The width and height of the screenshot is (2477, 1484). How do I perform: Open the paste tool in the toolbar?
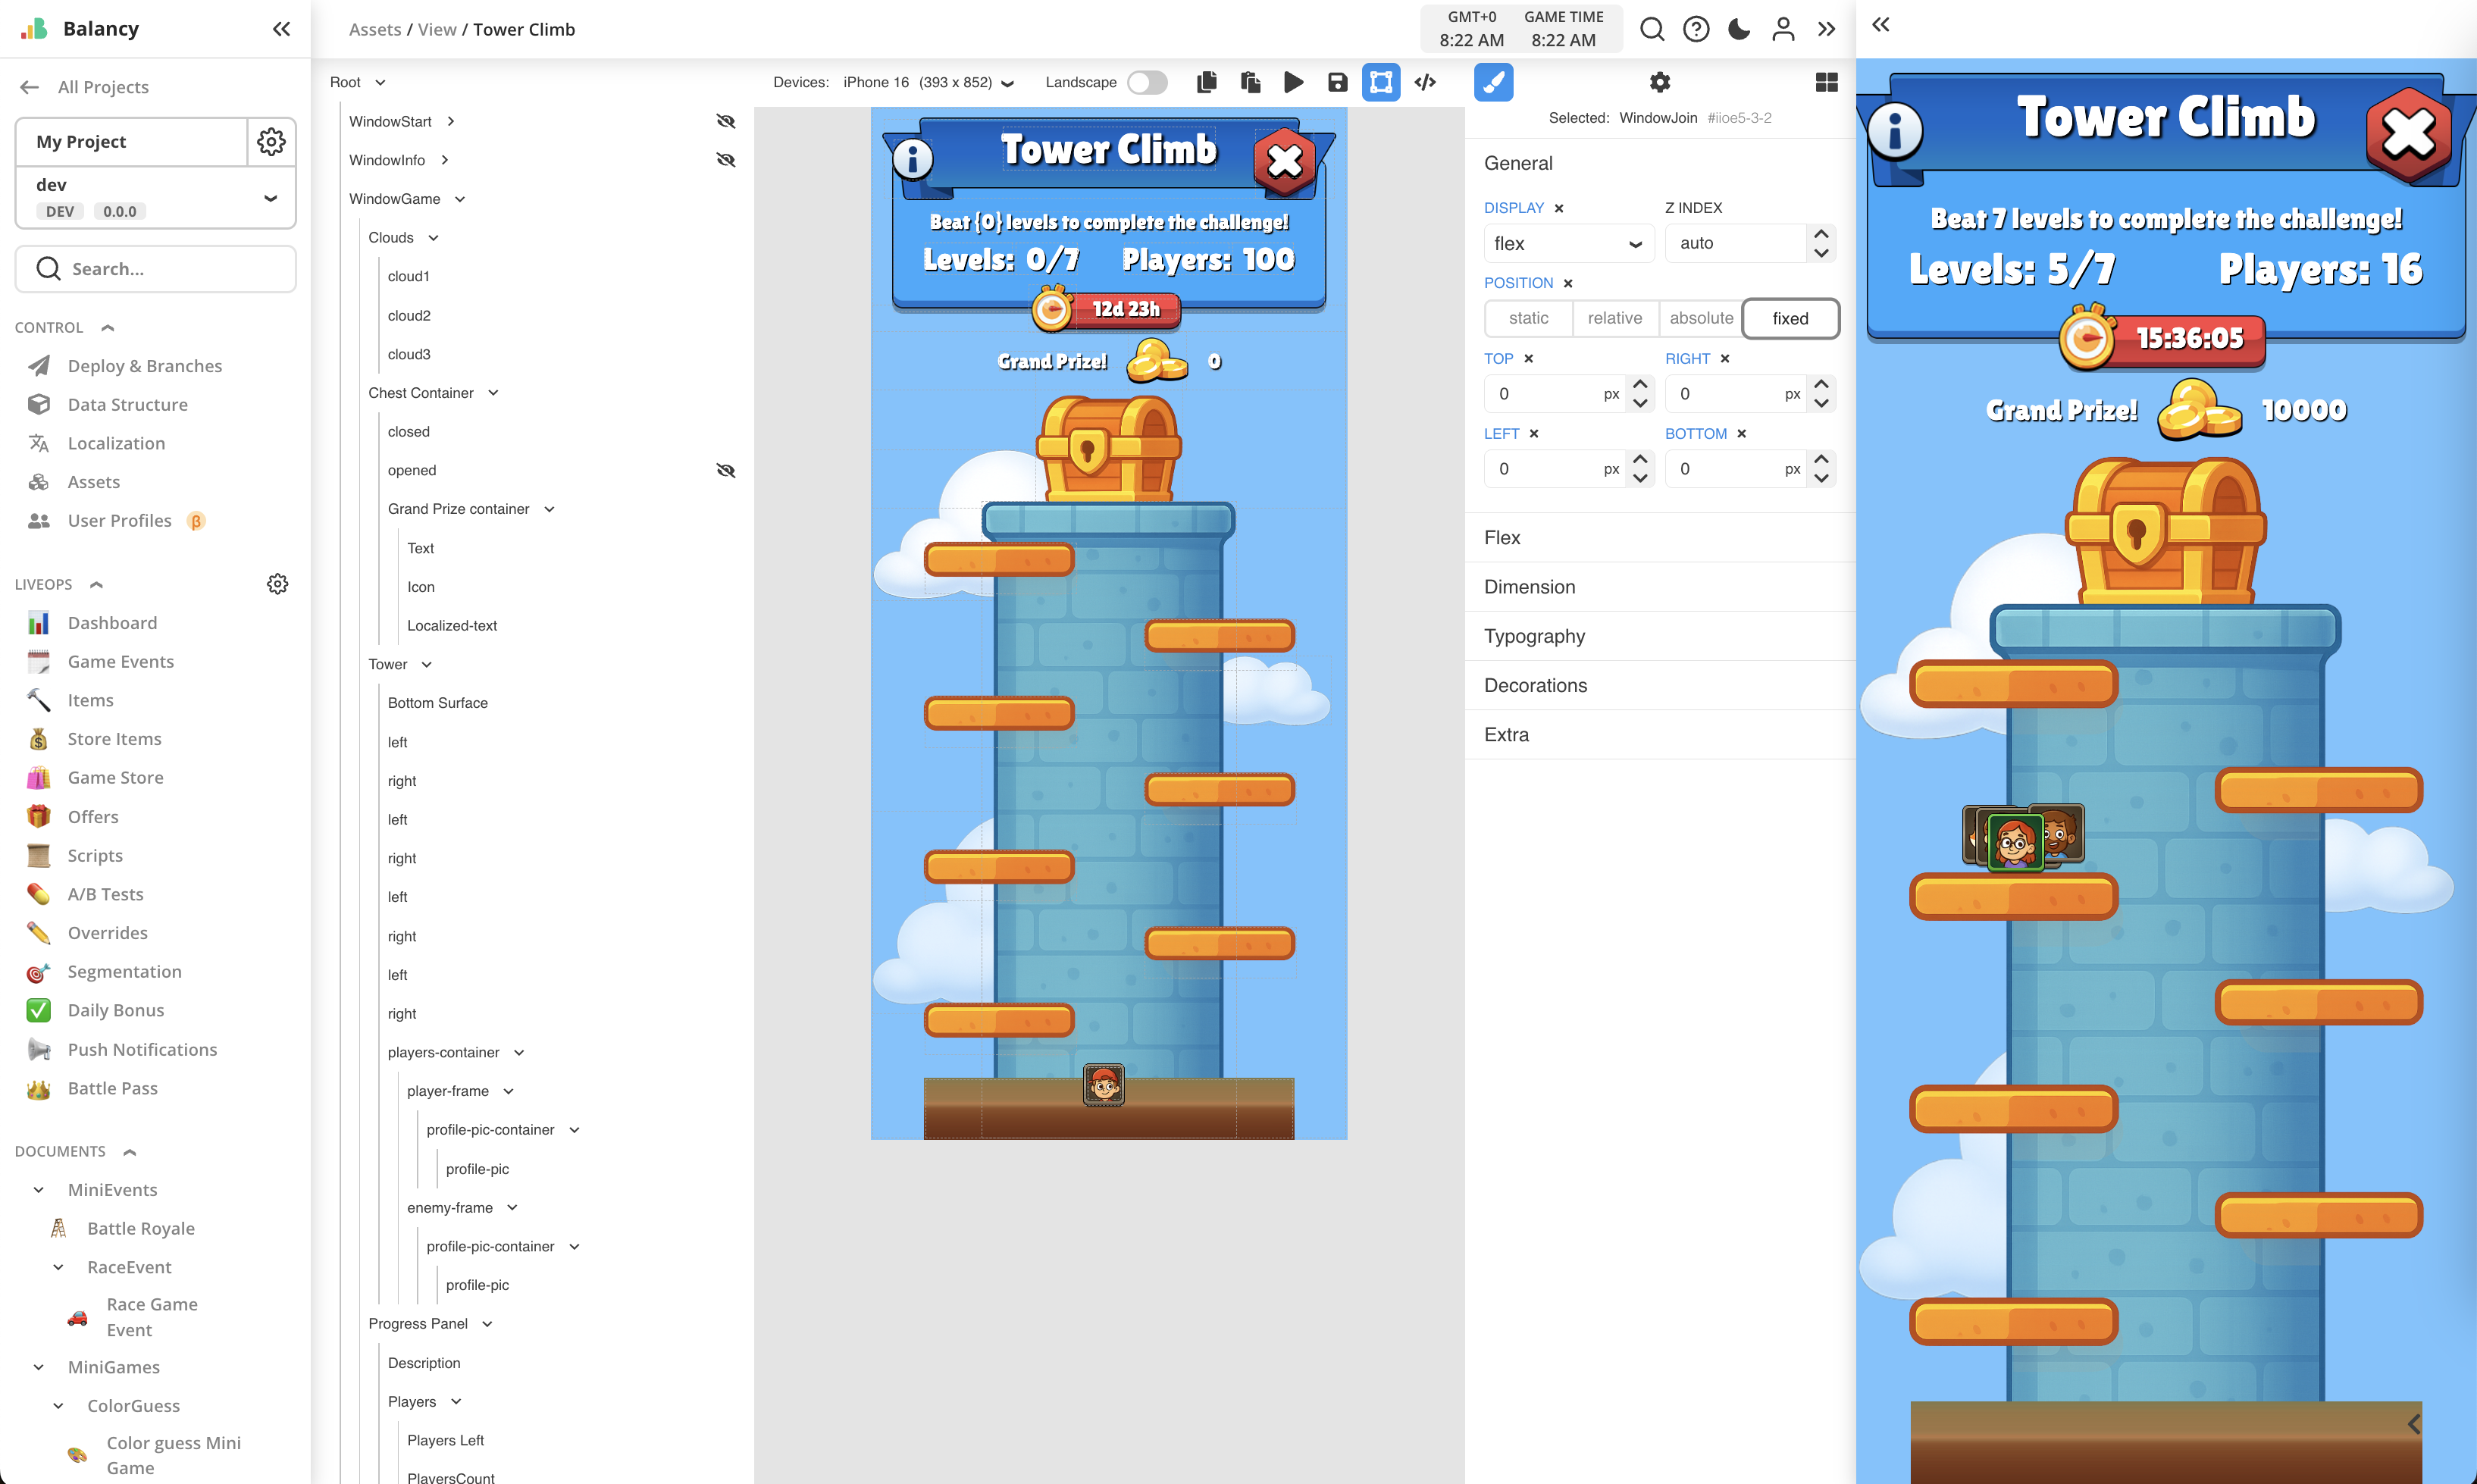tap(1249, 82)
